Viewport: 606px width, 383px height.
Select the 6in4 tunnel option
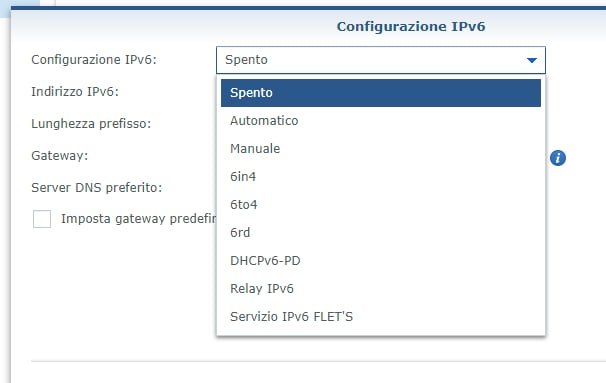pyautogui.click(x=381, y=177)
